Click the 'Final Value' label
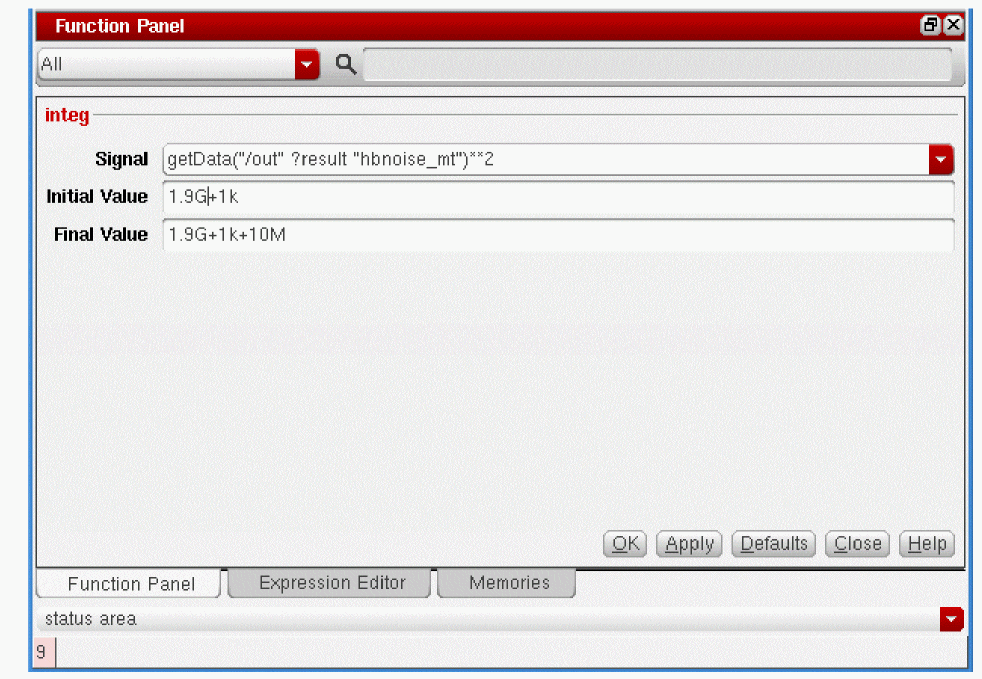 pos(101,234)
